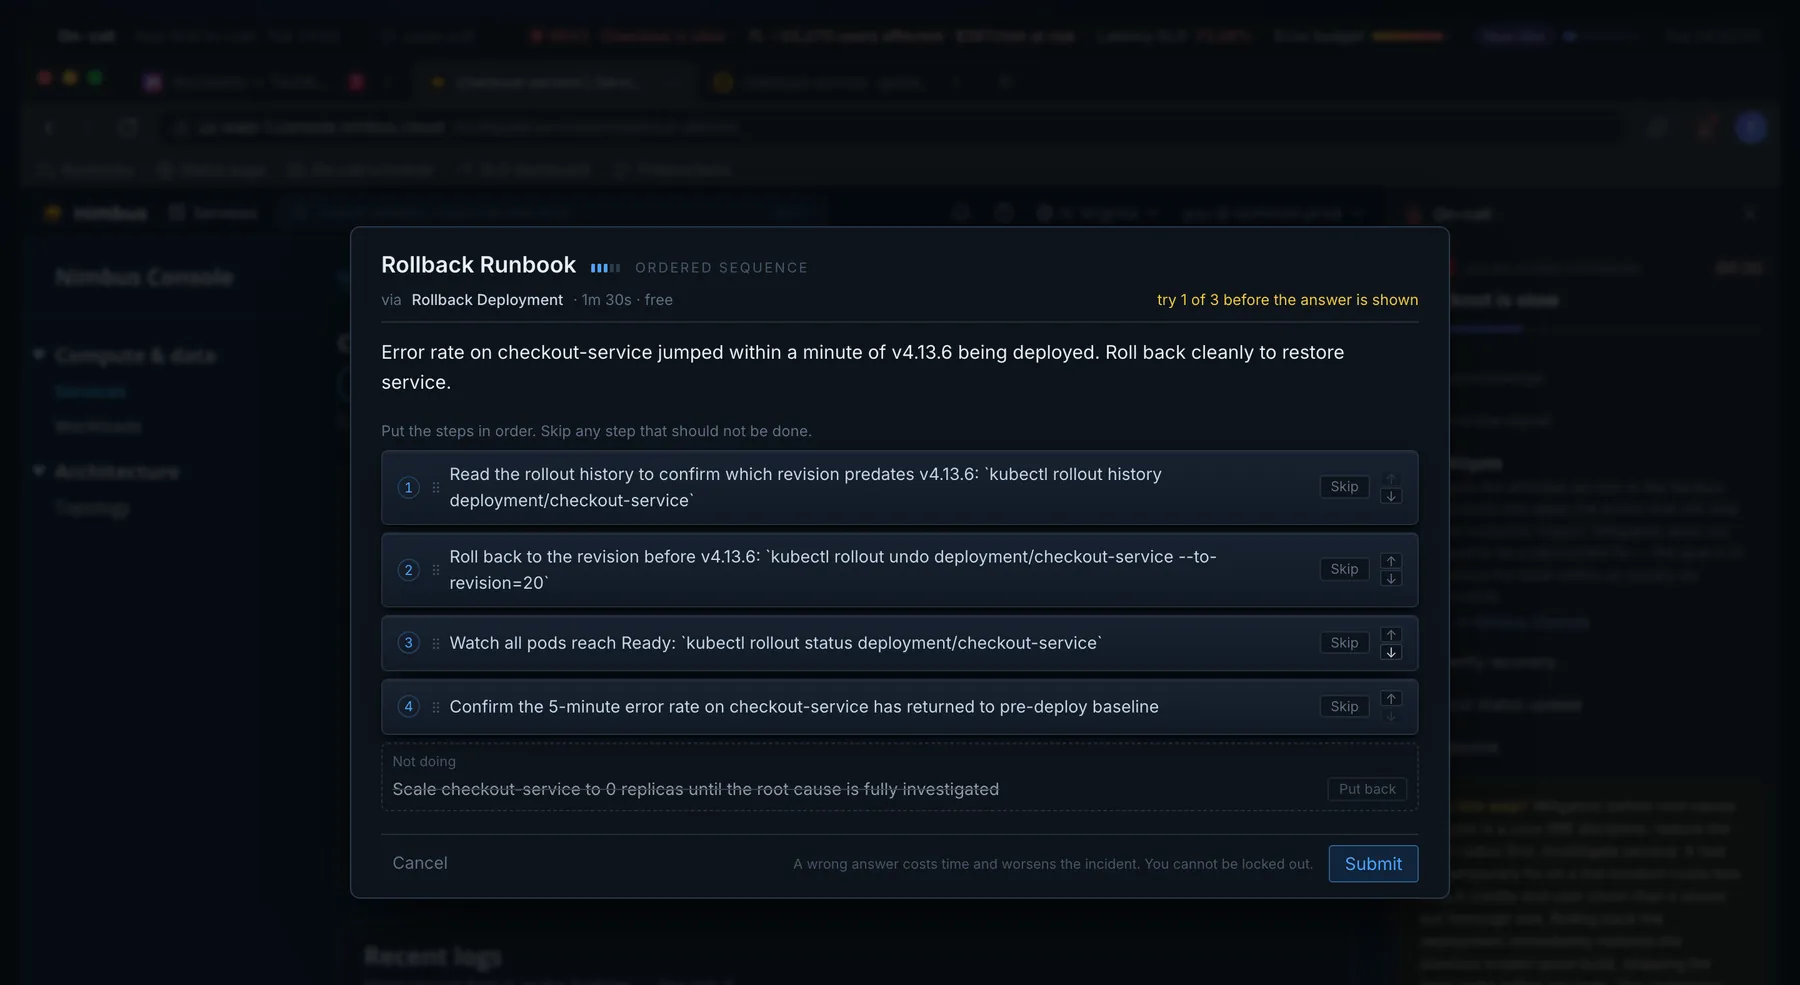The image size is (1800, 985).
Task: Open the 'Rollback Deployment' source link
Action: (x=487, y=300)
